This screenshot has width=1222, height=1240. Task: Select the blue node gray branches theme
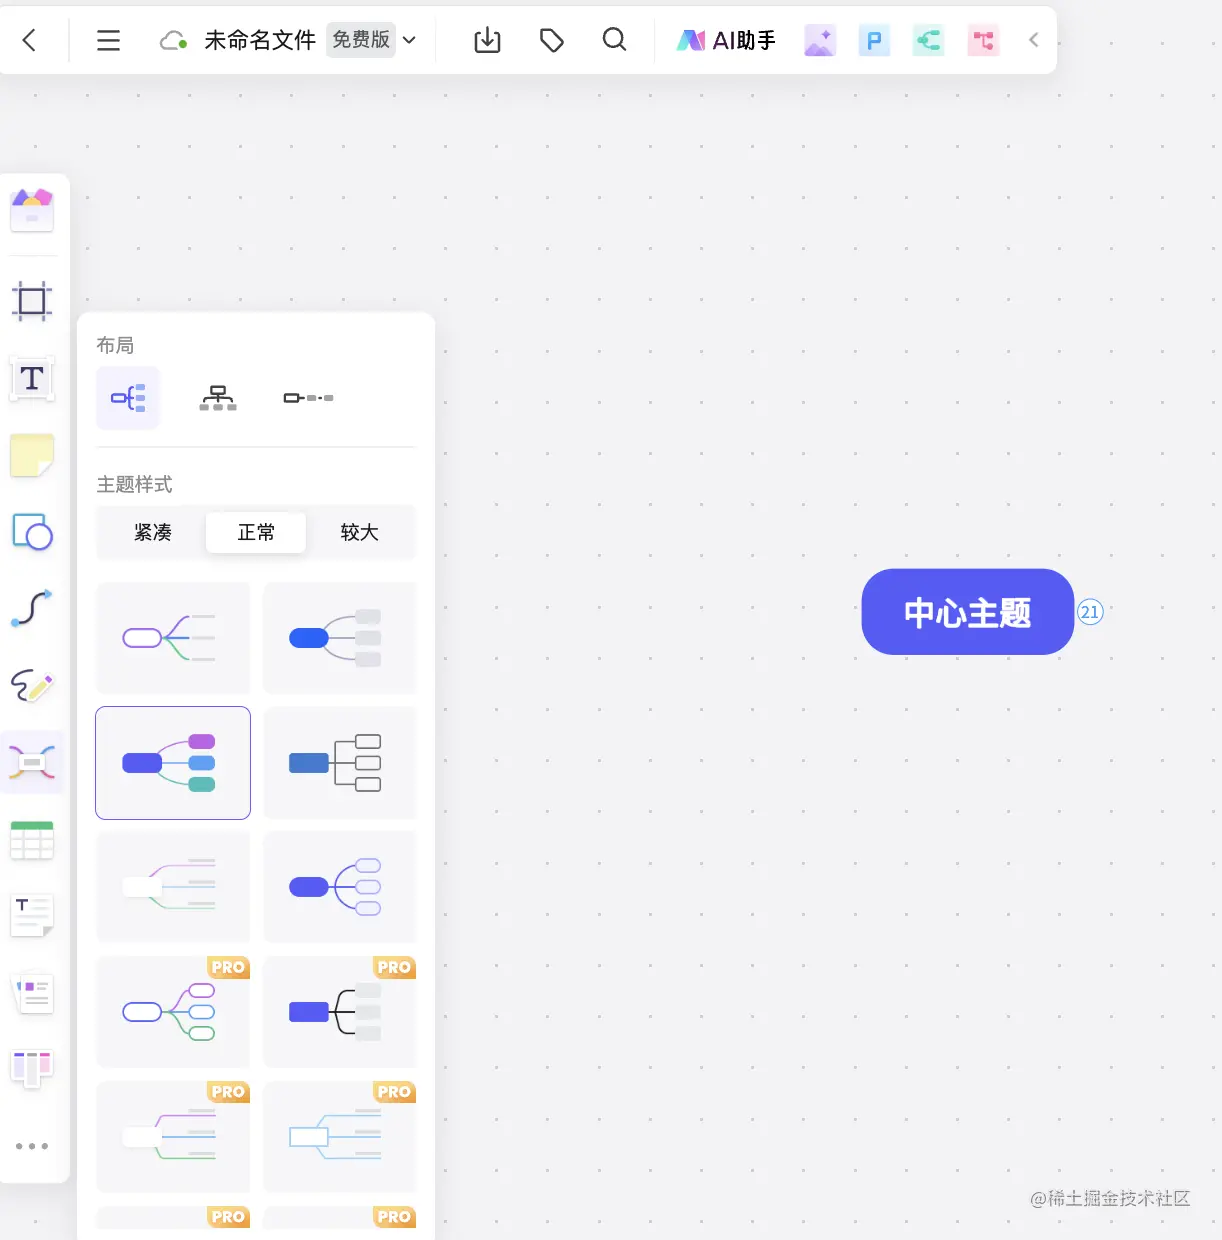340,638
